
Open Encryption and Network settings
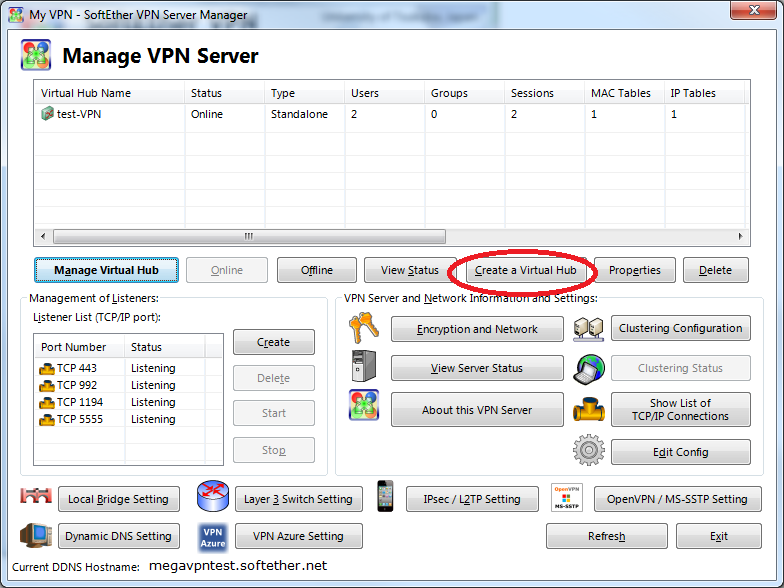[x=477, y=329]
